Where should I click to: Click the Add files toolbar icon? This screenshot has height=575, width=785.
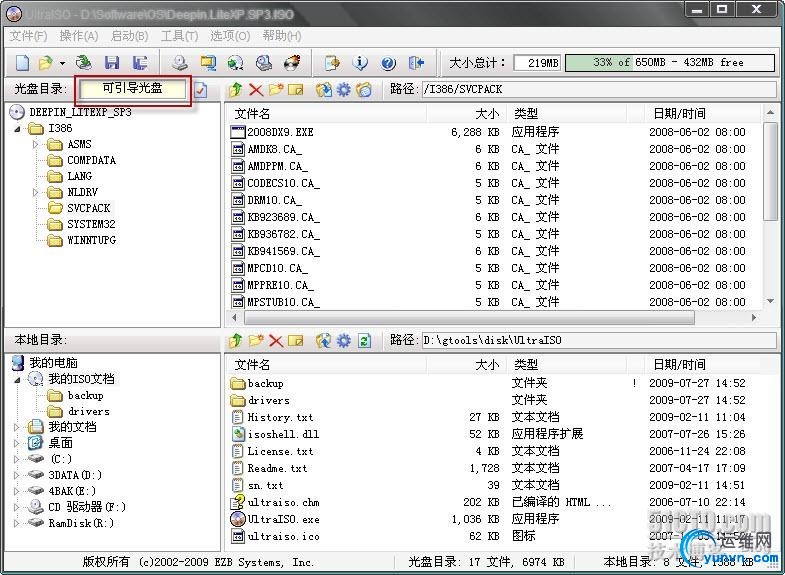[332, 63]
